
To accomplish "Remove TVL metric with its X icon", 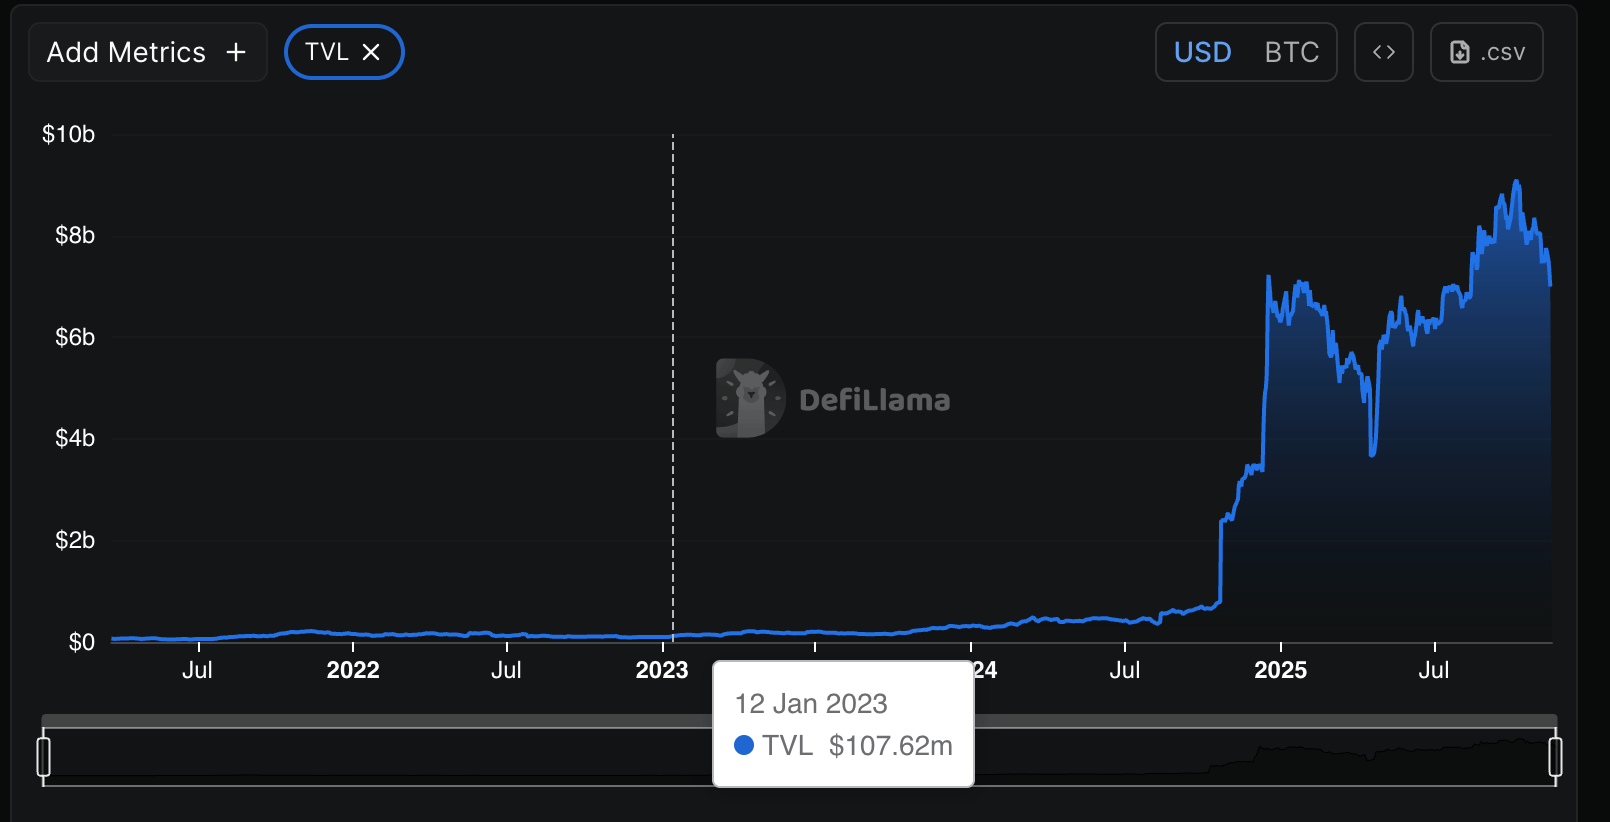I will 371,52.
